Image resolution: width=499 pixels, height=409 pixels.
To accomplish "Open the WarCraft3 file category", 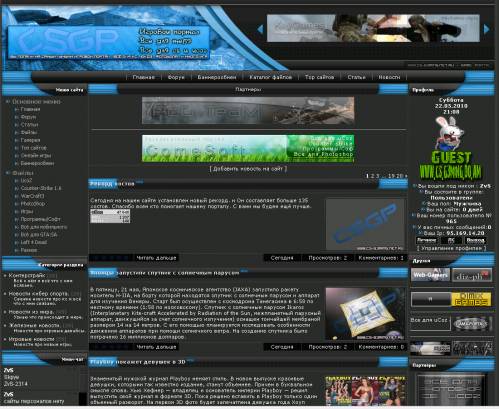I will [32, 196].
